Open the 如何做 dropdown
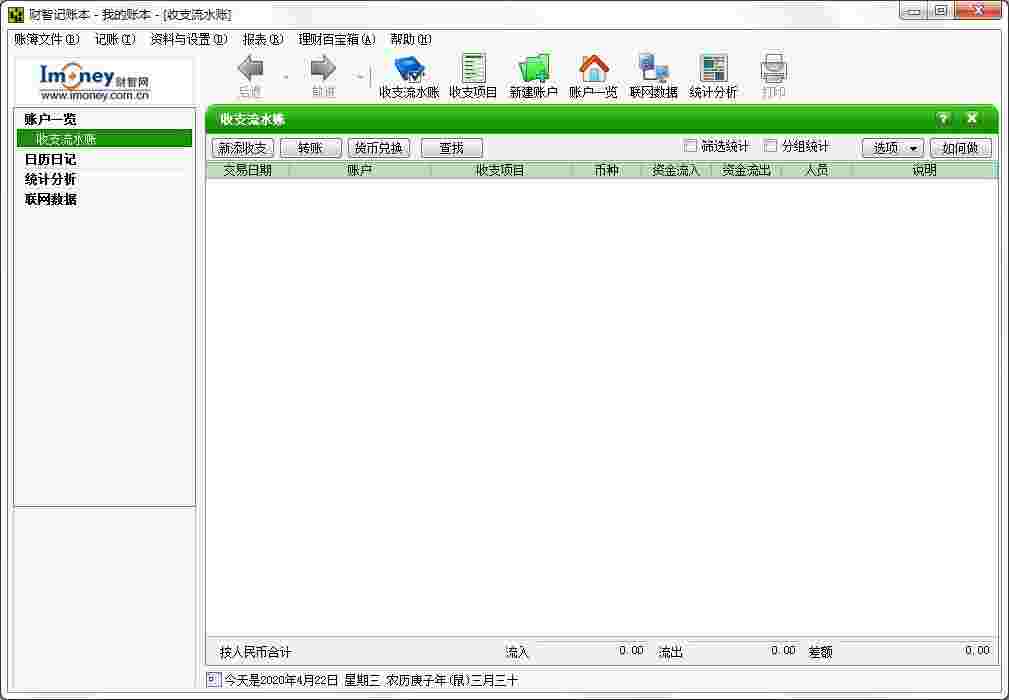The height and width of the screenshot is (700, 1009). point(960,147)
